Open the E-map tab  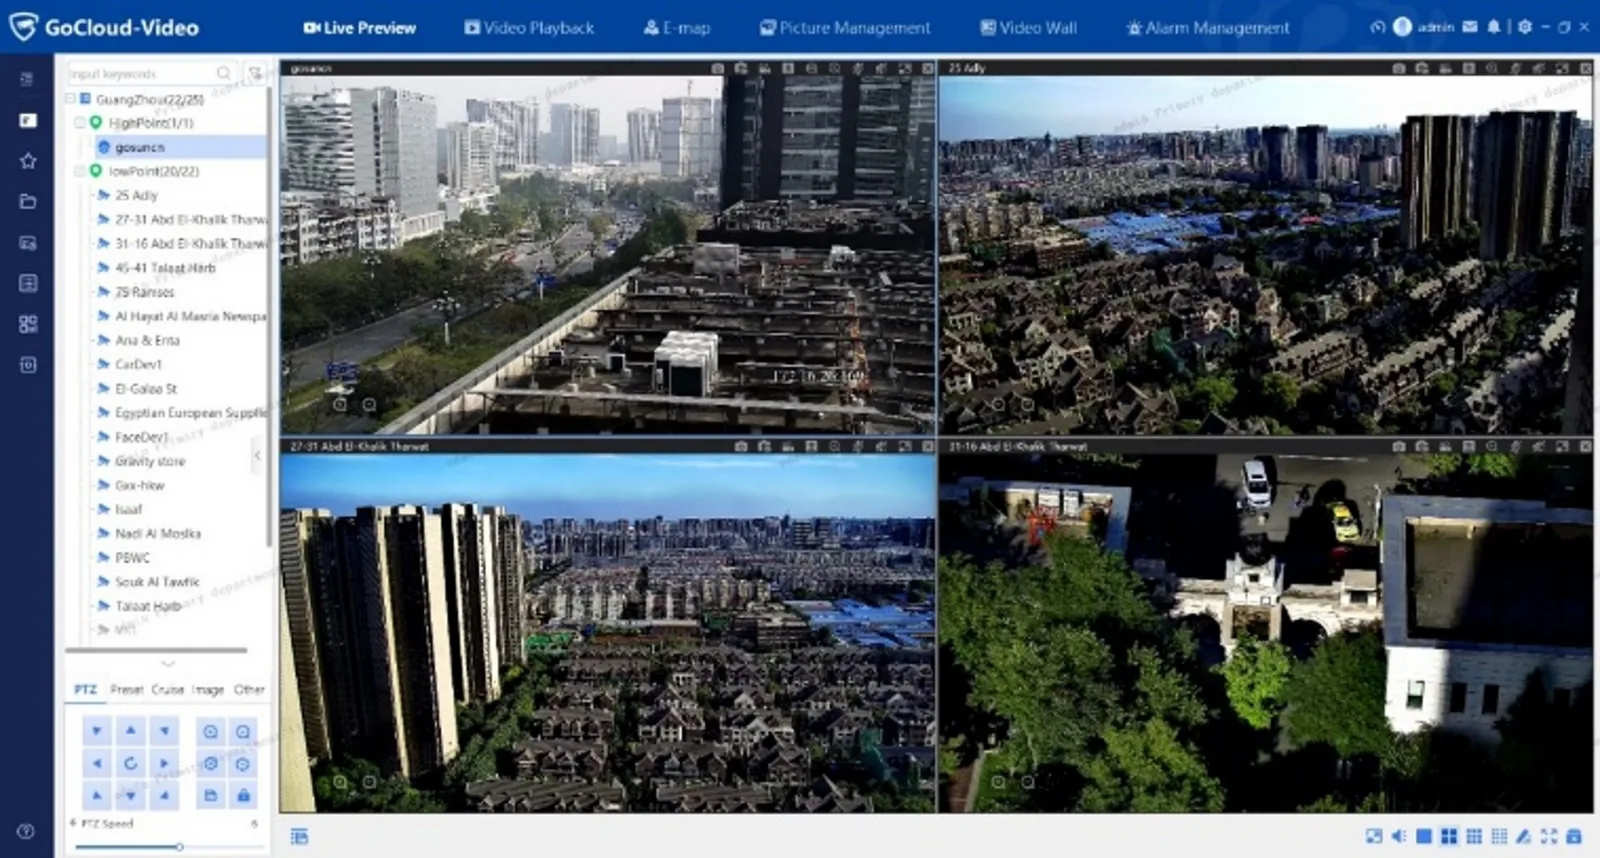pyautogui.click(x=677, y=28)
